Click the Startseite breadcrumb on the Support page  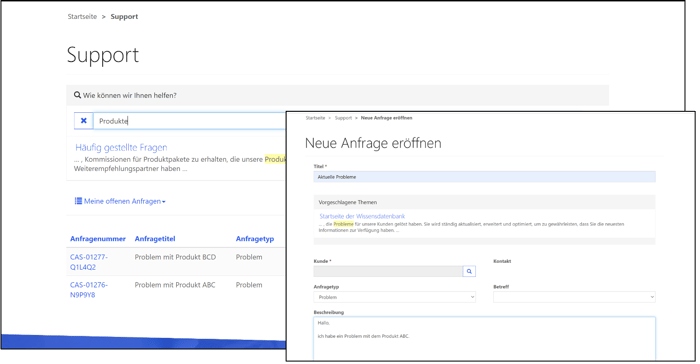[x=82, y=17]
